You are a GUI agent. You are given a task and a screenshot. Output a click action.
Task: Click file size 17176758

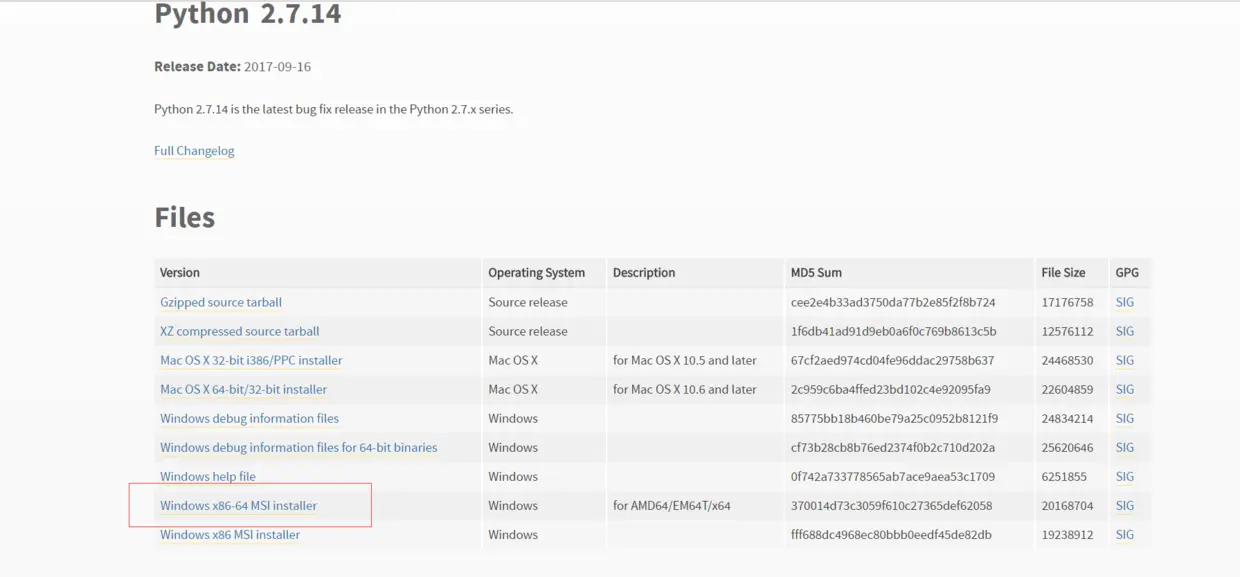[1067, 302]
